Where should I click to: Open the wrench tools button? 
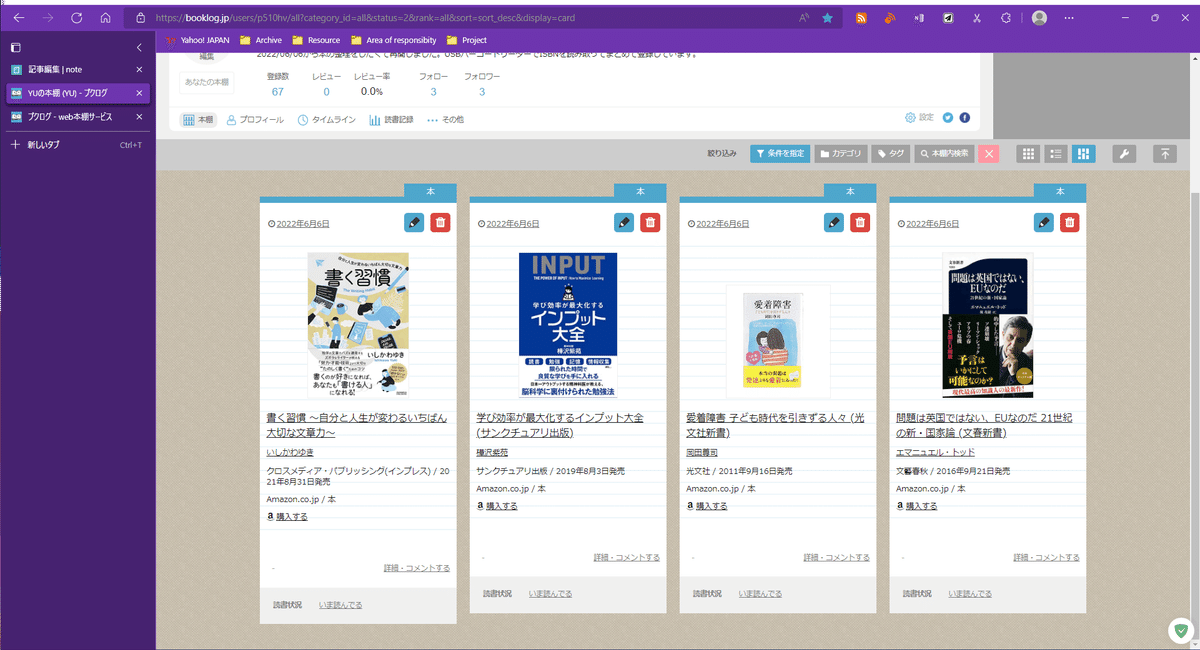tap(1124, 154)
